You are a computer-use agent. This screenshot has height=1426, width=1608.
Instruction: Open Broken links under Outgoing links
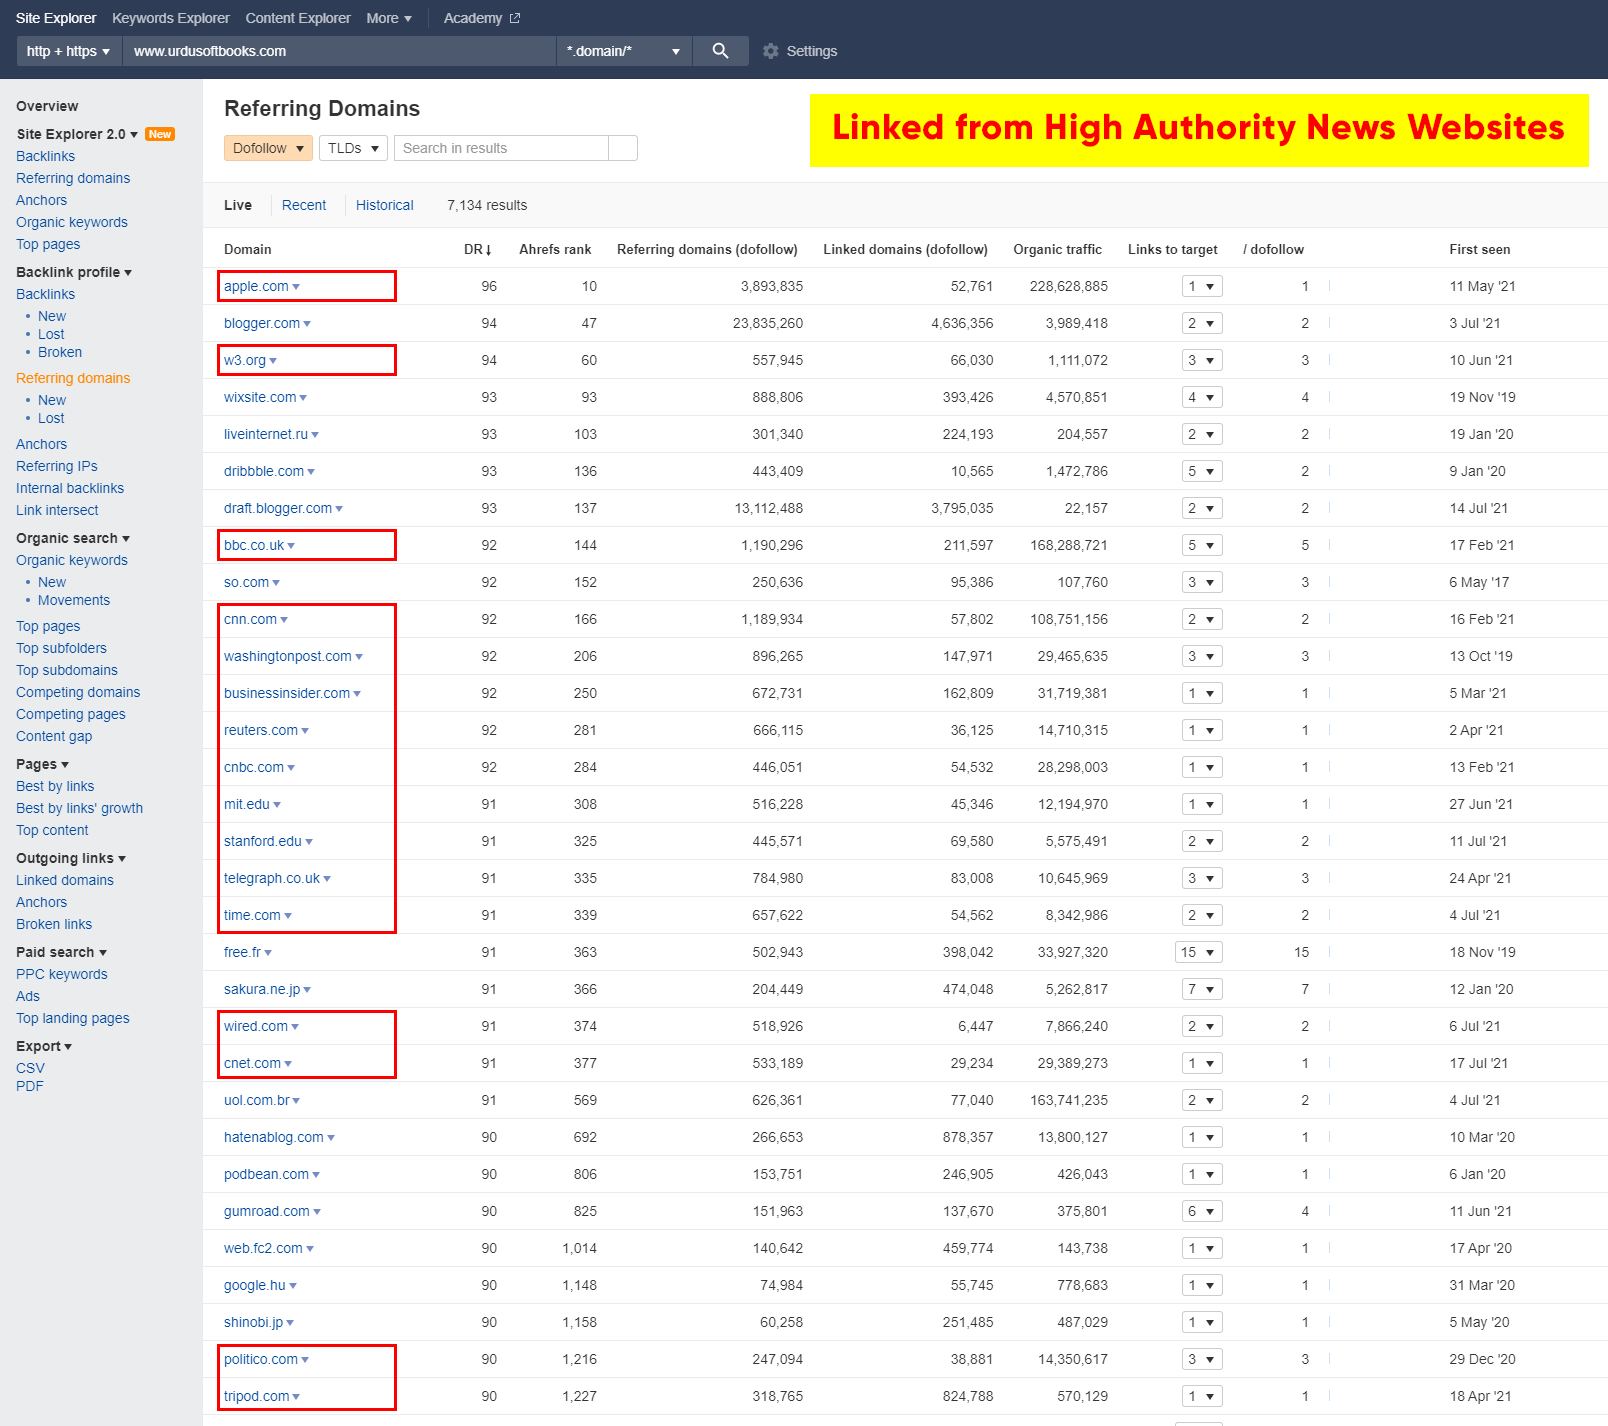coord(54,924)
